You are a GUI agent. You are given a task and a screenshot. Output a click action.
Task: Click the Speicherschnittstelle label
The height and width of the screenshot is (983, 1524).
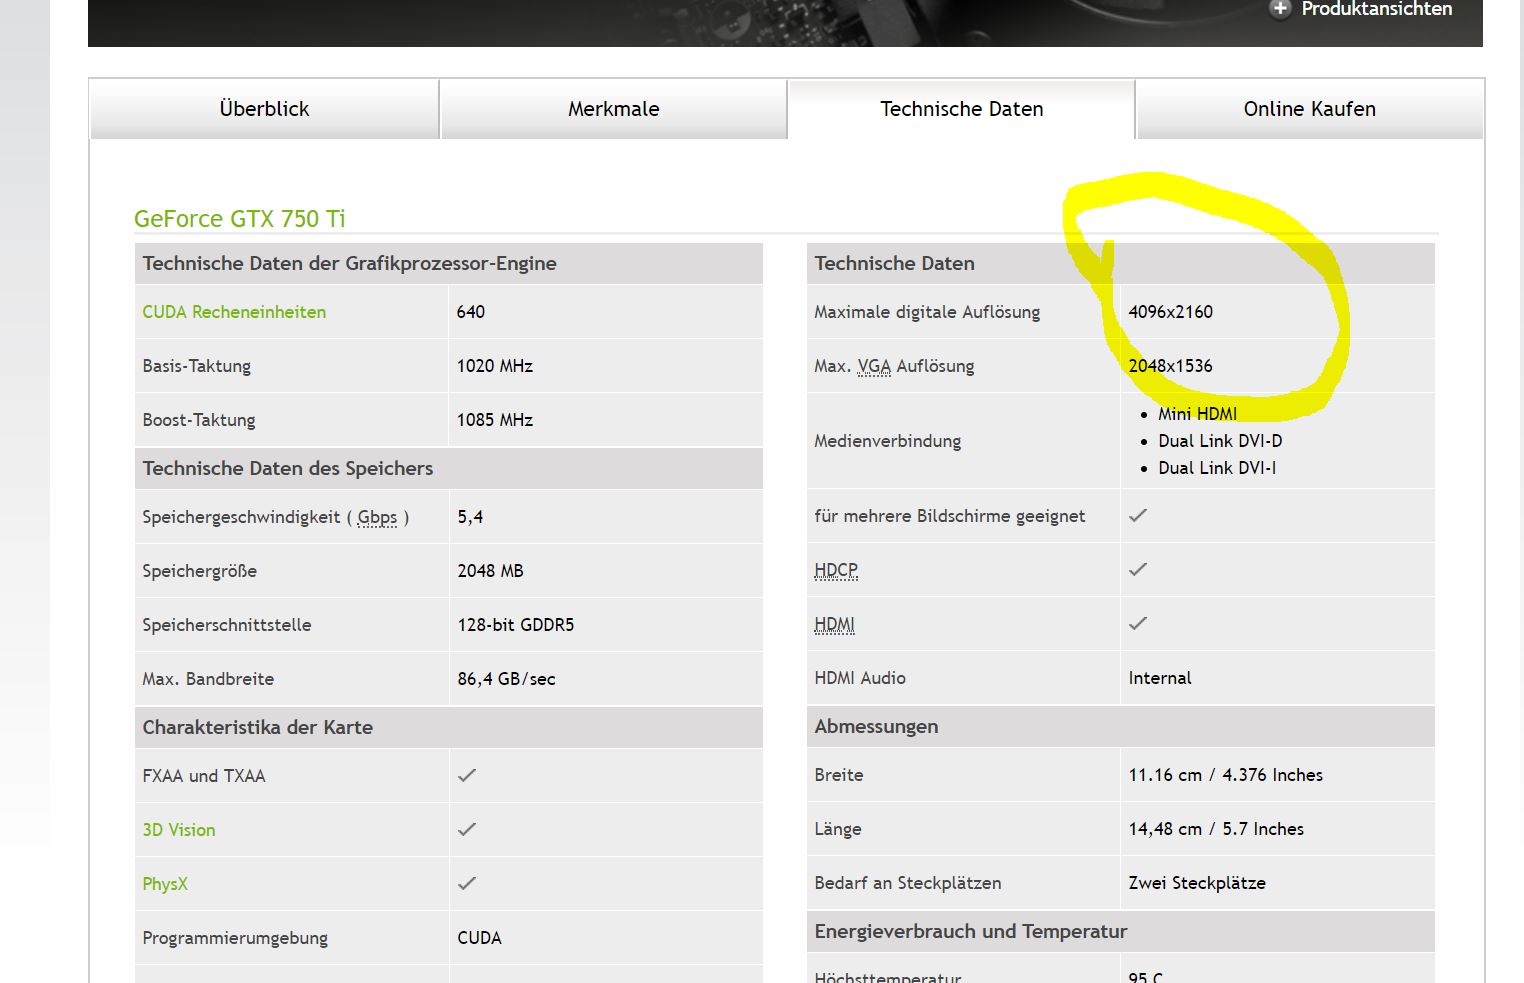[227, 625]
